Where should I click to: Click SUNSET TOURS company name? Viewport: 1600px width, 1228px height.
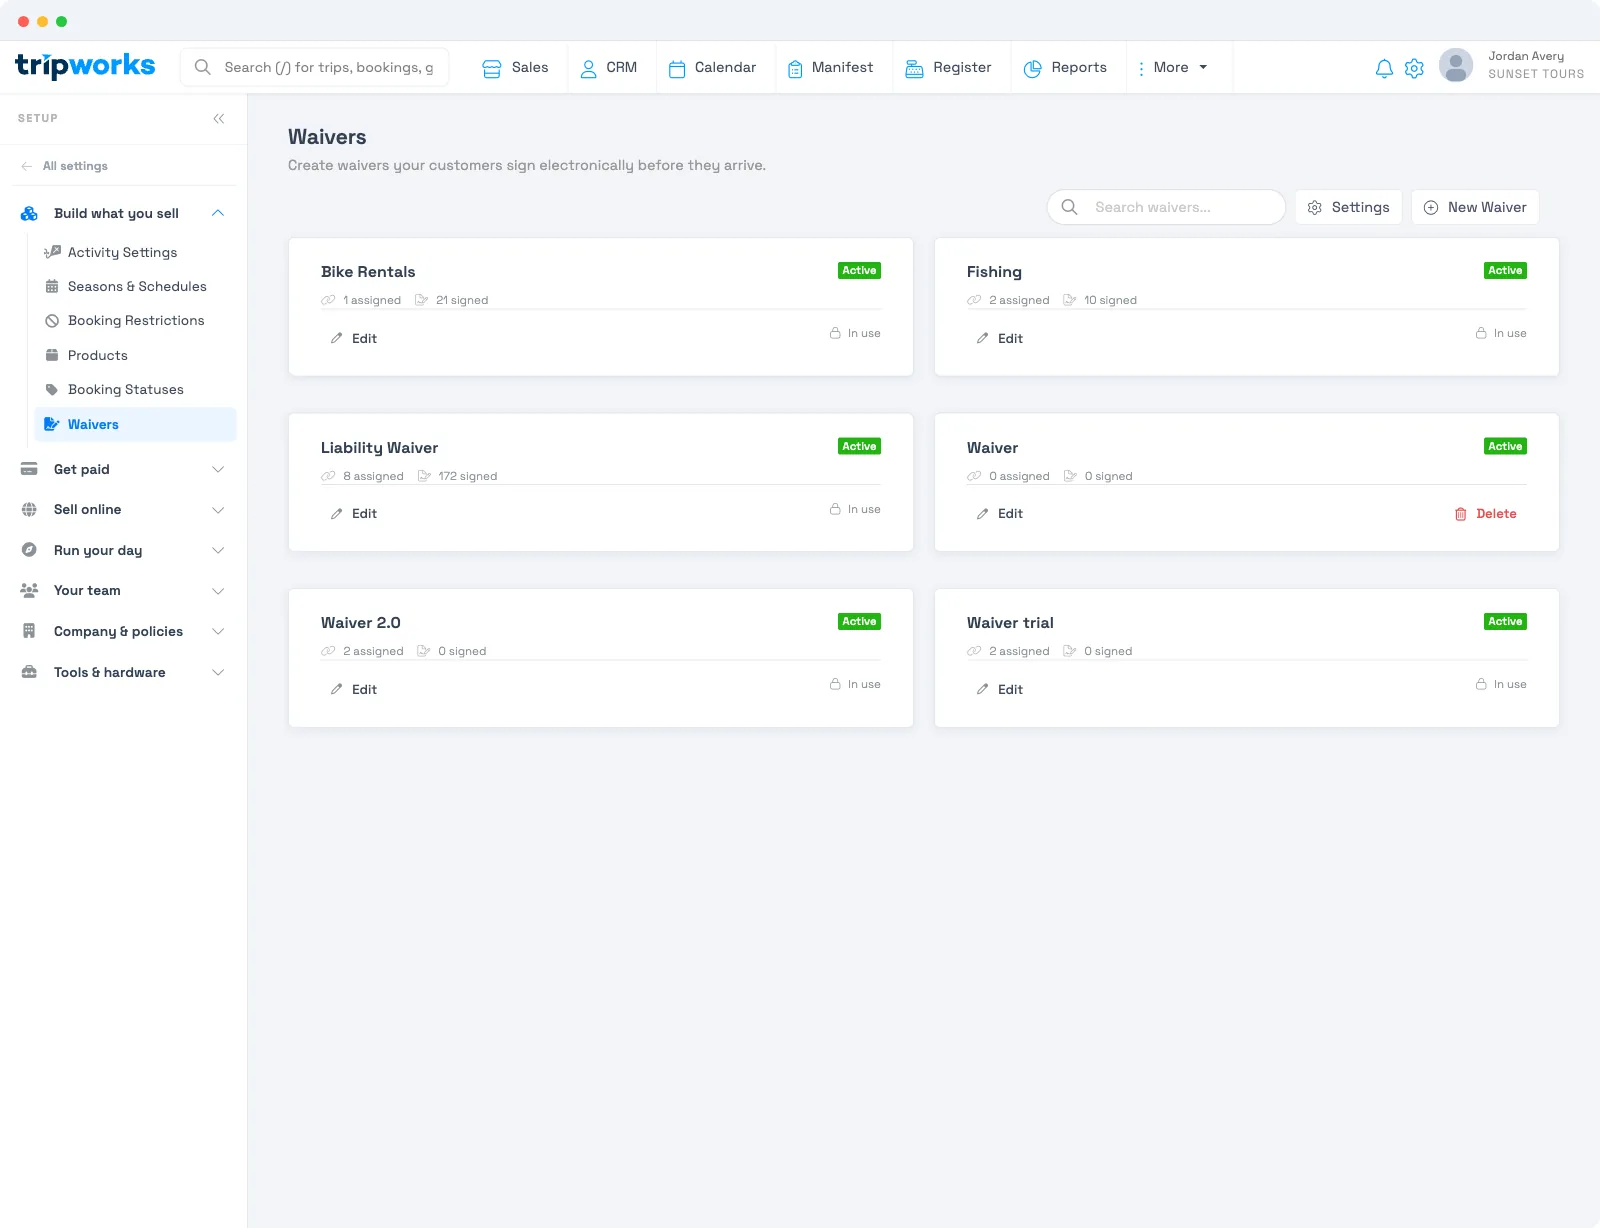click(1536, 74)
